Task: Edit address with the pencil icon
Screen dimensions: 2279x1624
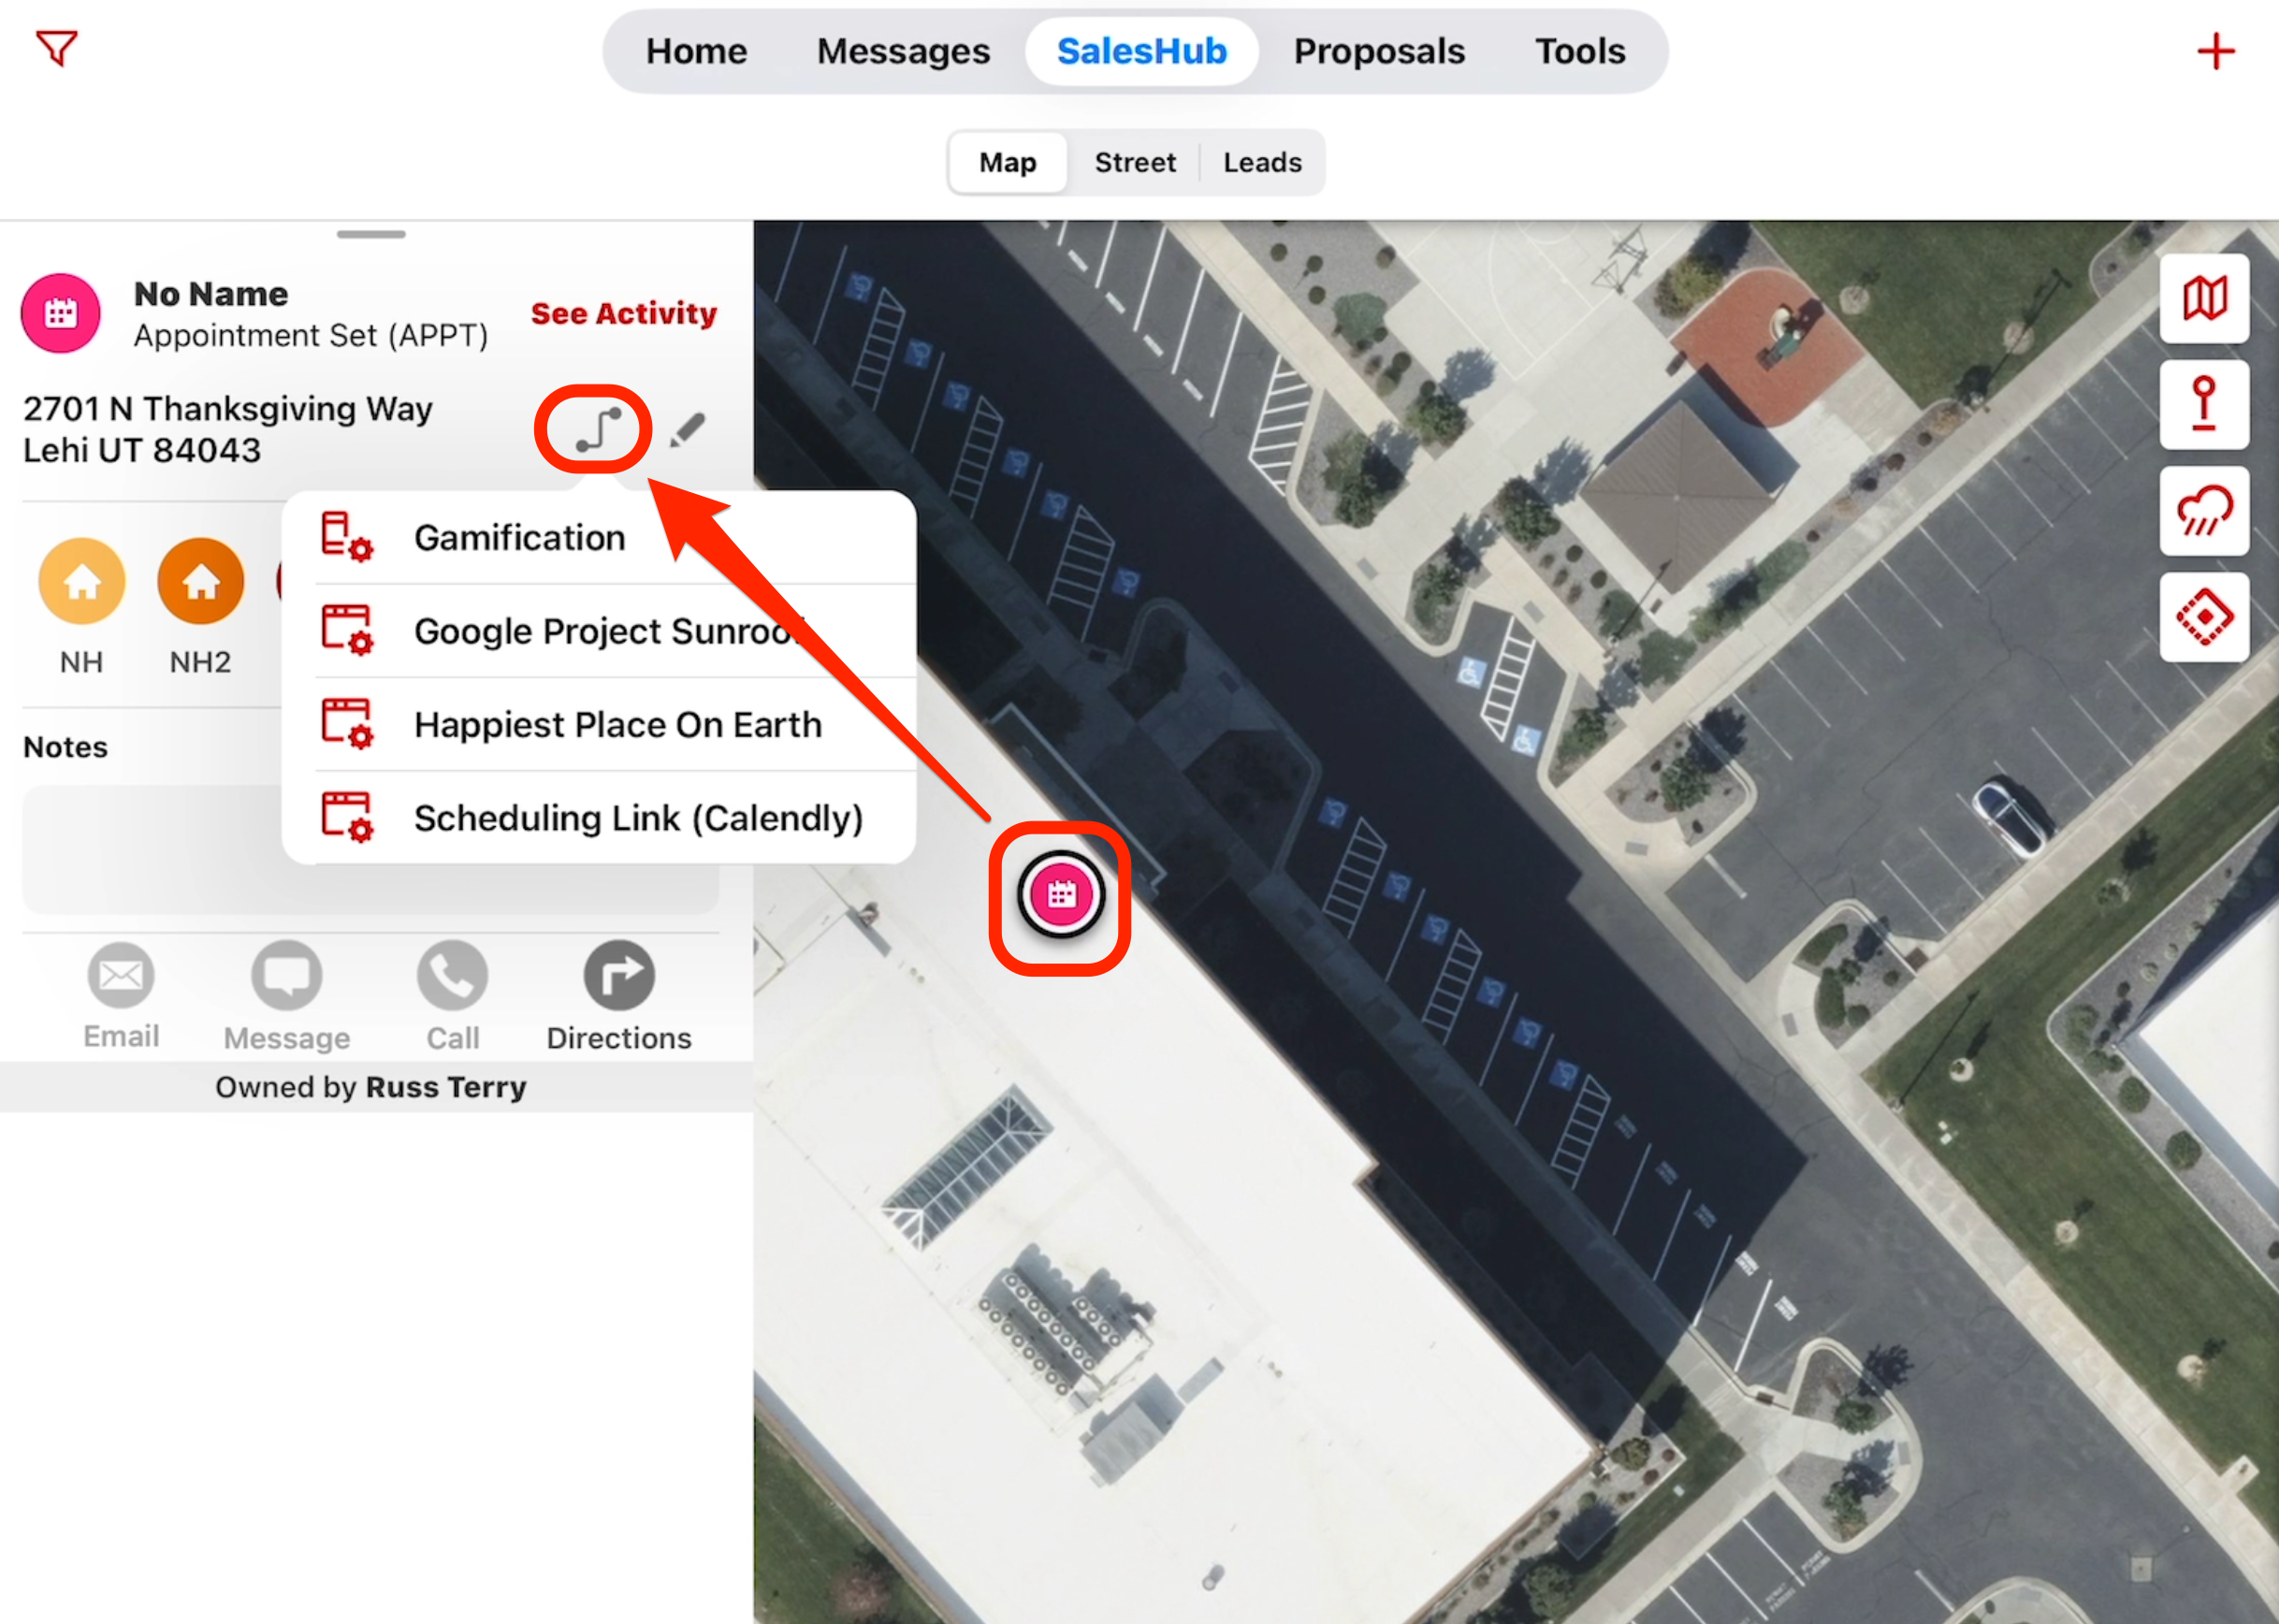Action: pyautogui.click(x=687, y=430)
